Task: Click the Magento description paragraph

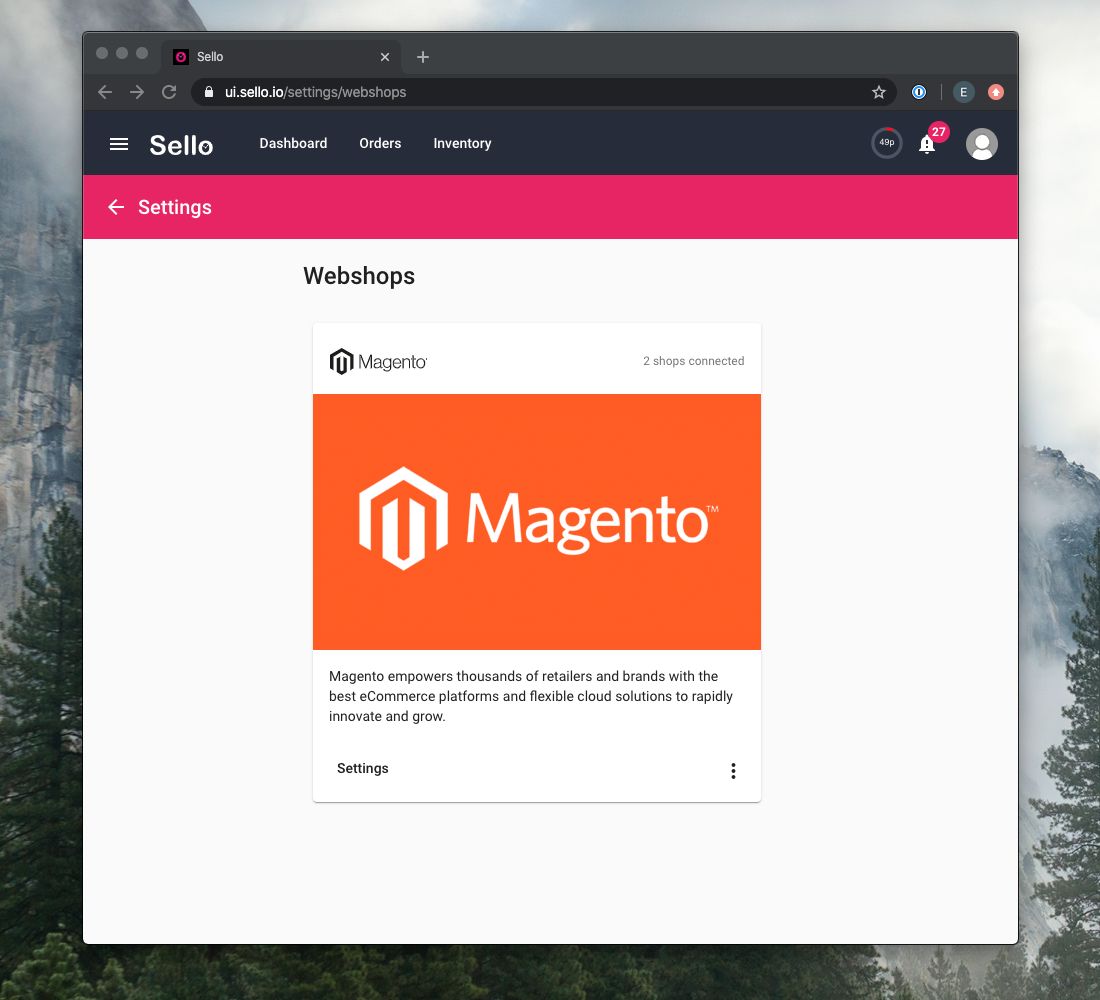Action: [x=531, y=696]
